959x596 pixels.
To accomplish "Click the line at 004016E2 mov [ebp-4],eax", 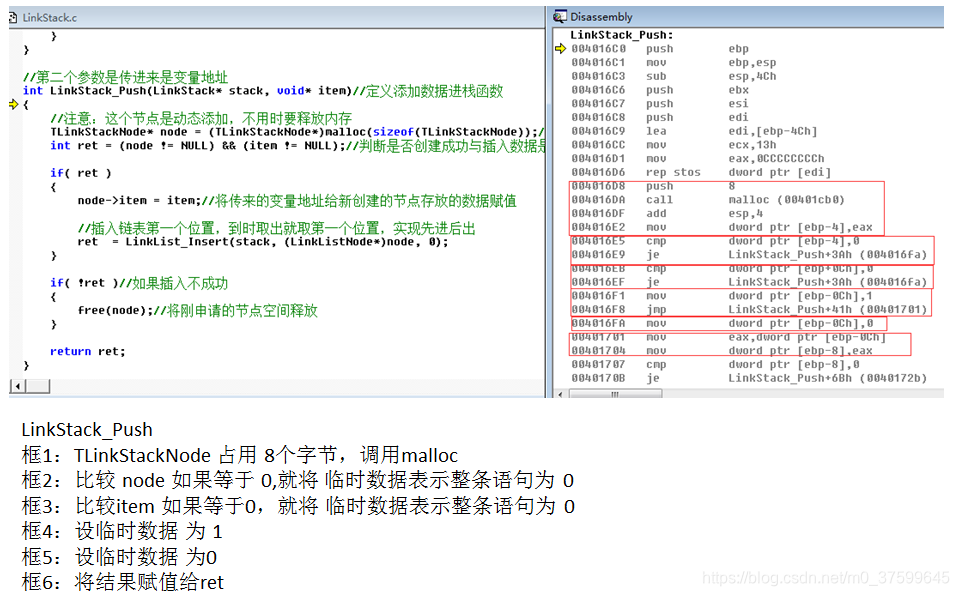I will pos(722,227).
